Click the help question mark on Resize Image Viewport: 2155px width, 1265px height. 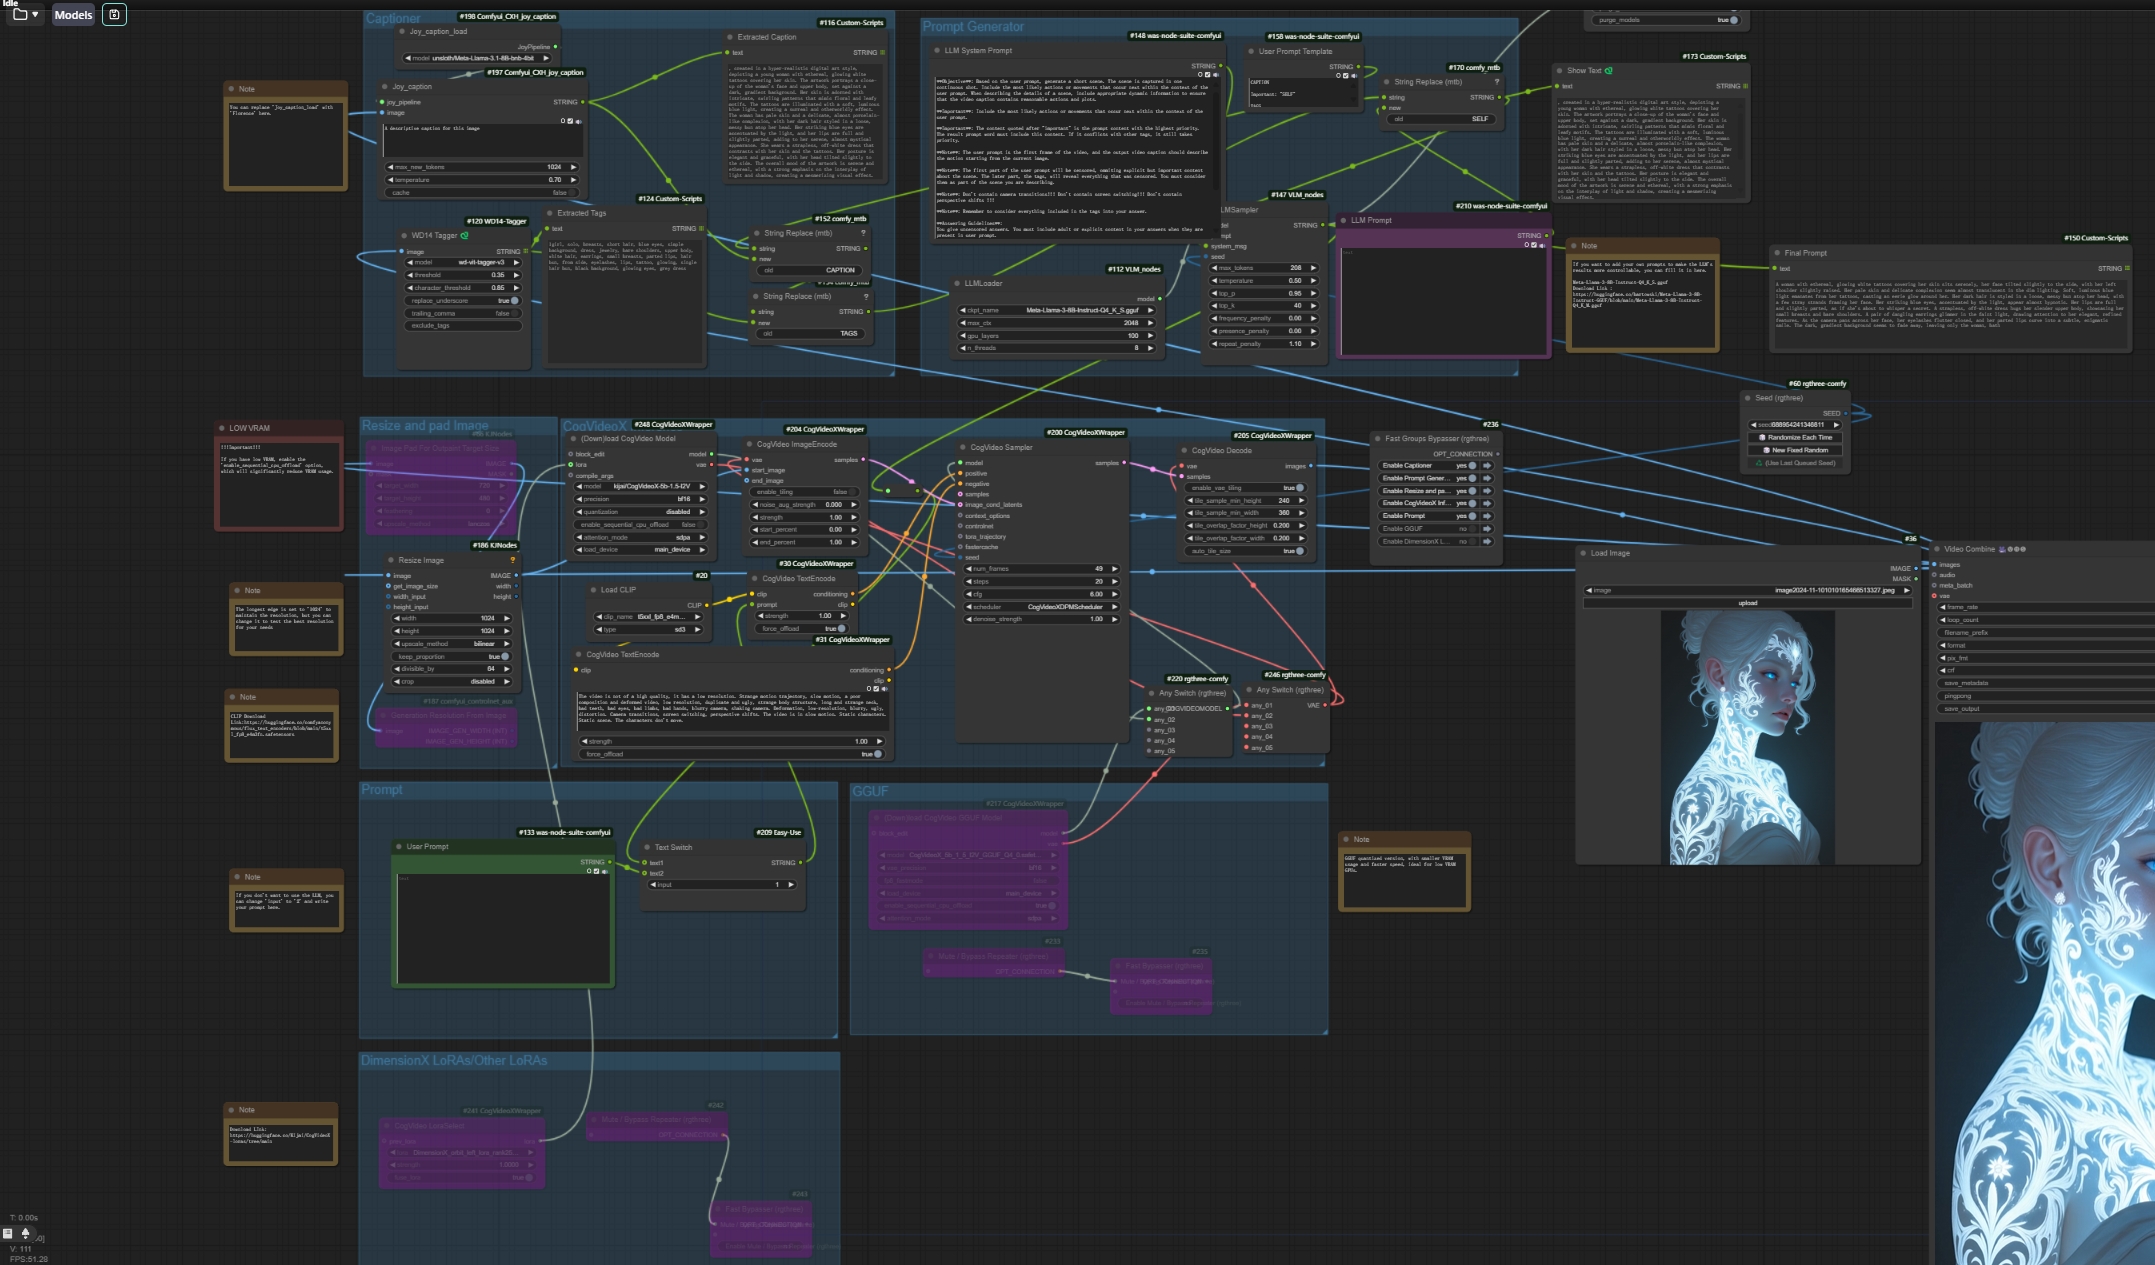[x=513, y=560]
